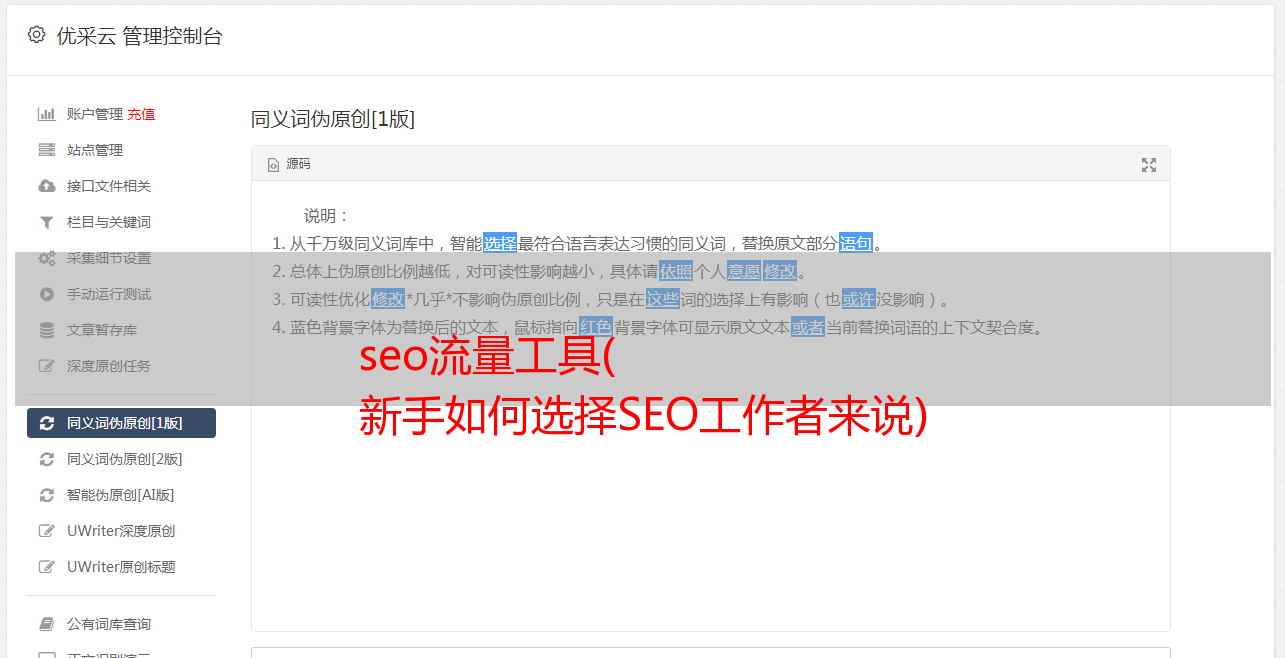Viewport: 1285px width, 658px height.
Task: Click the 优采云 管理控制台 header title
Action: [139, 36]
